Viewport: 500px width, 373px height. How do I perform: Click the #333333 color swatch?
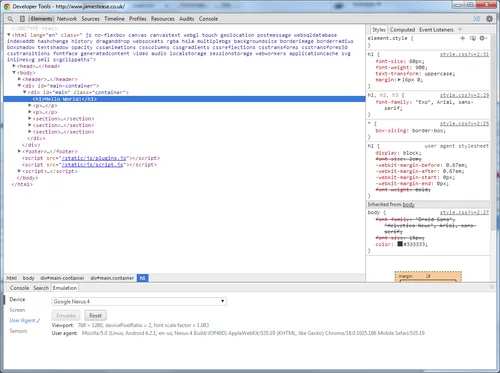(400, 244)
